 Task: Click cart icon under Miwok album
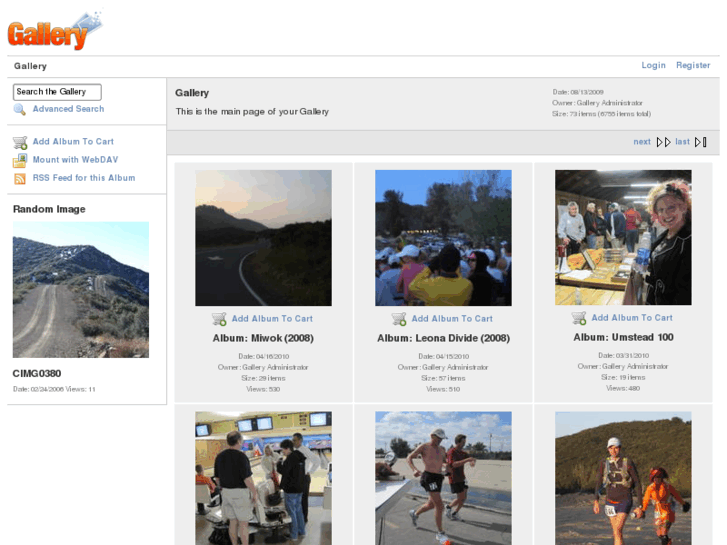click(x=219, y=319)
